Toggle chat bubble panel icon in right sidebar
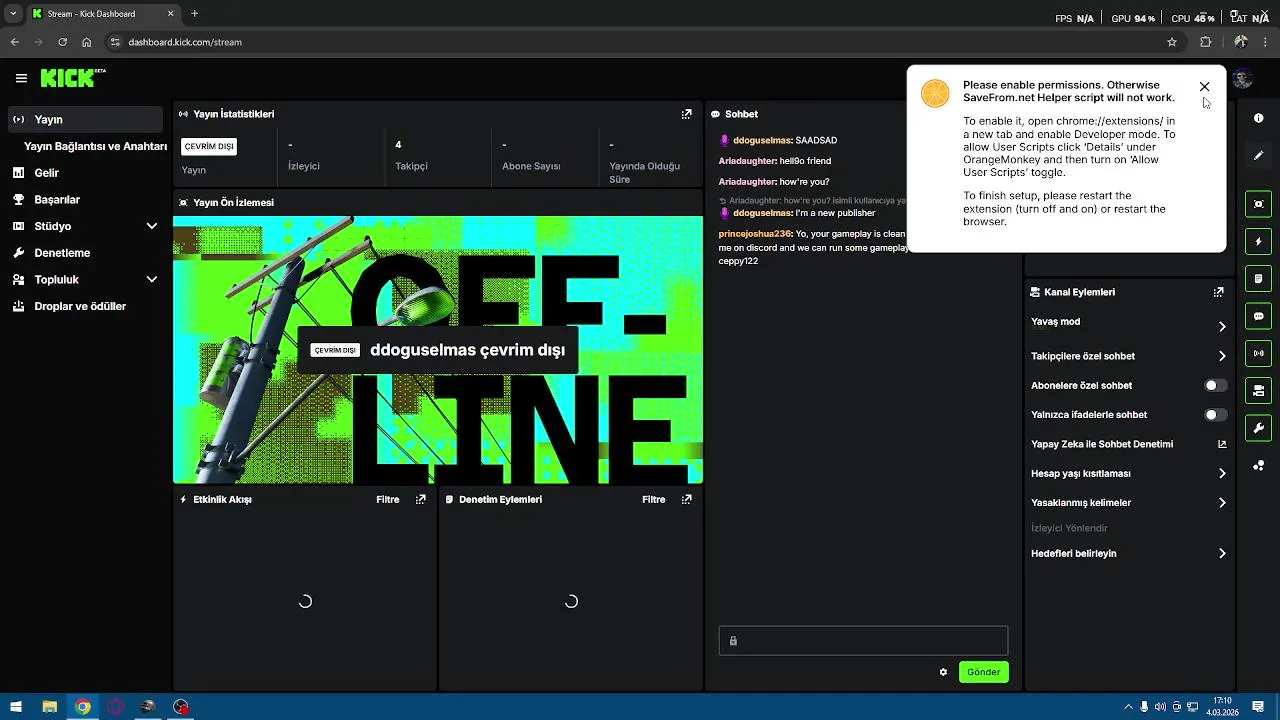 point(1258,316)
